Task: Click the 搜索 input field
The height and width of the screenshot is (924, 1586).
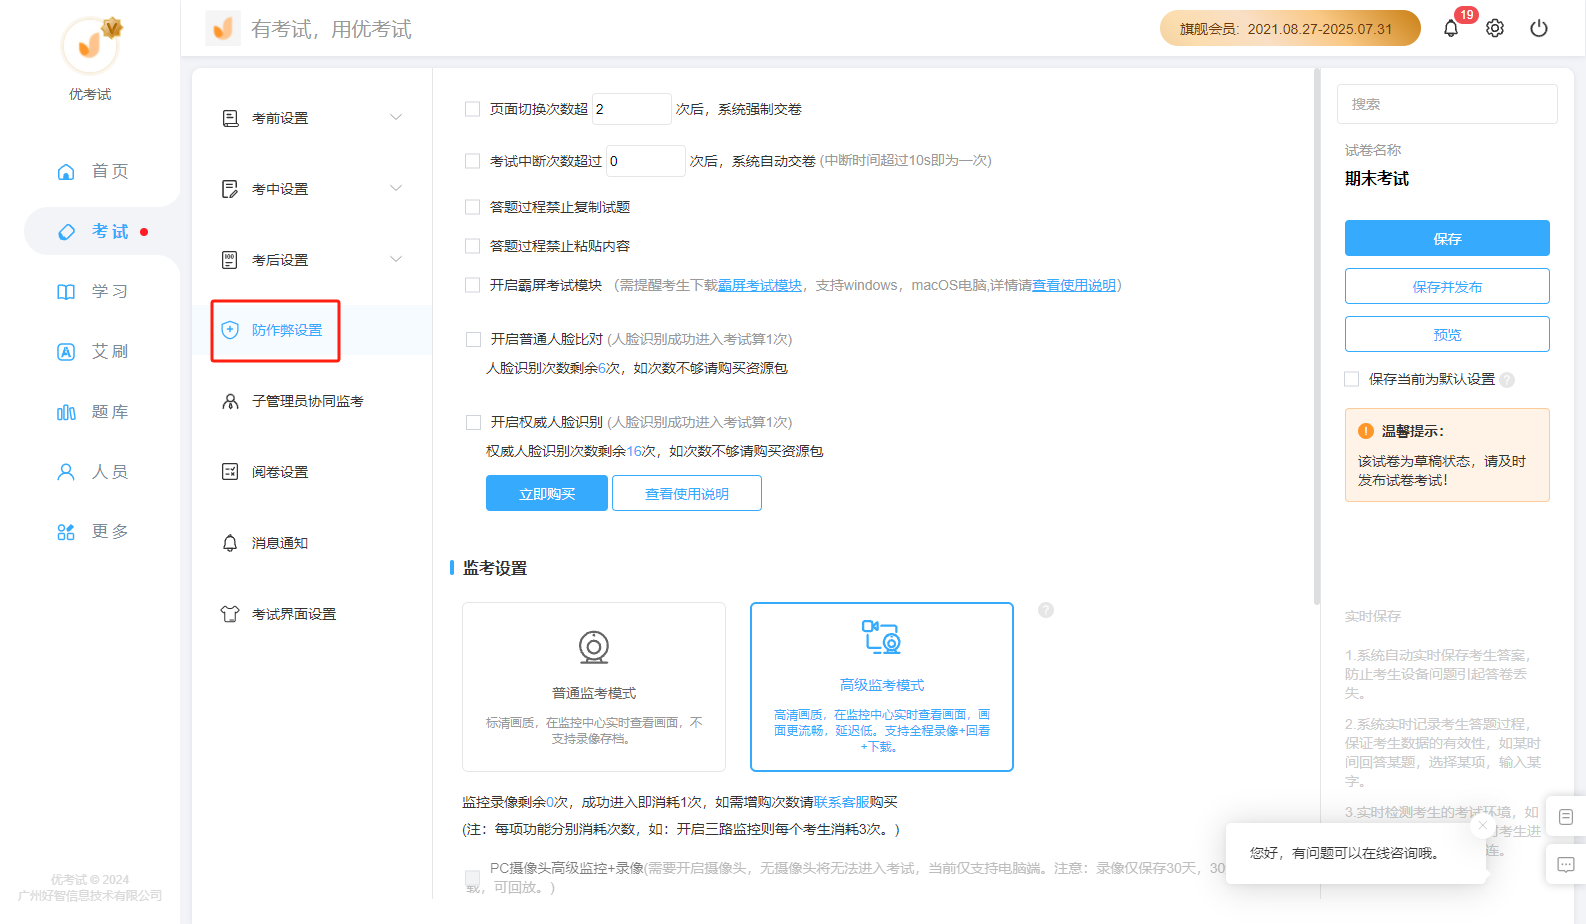Action: click(1447, 104)
